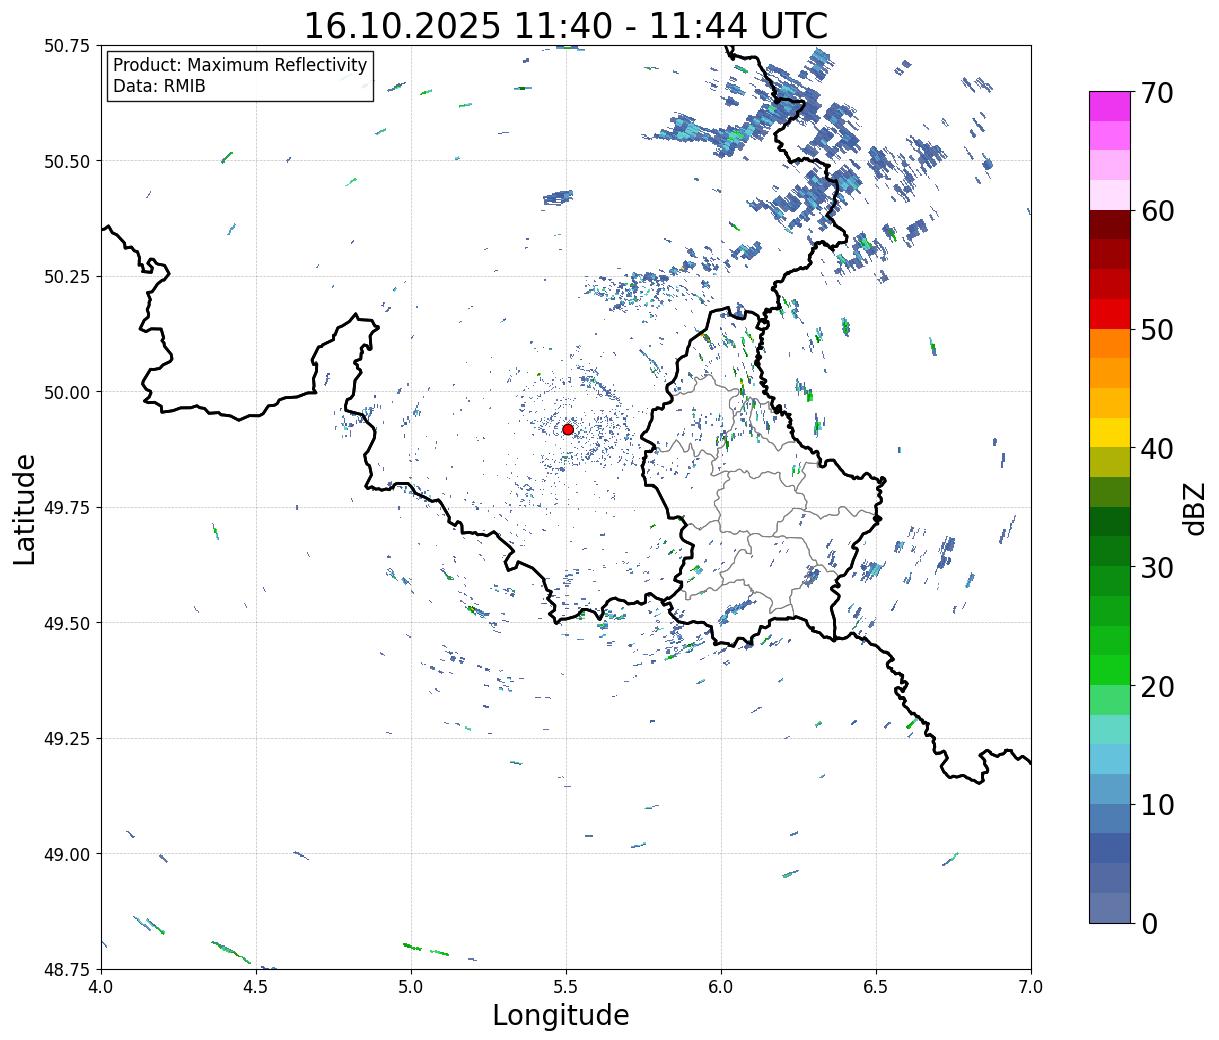
Task: Click the yellow colorbar segment above 40
Action: tap(1110, 432)
